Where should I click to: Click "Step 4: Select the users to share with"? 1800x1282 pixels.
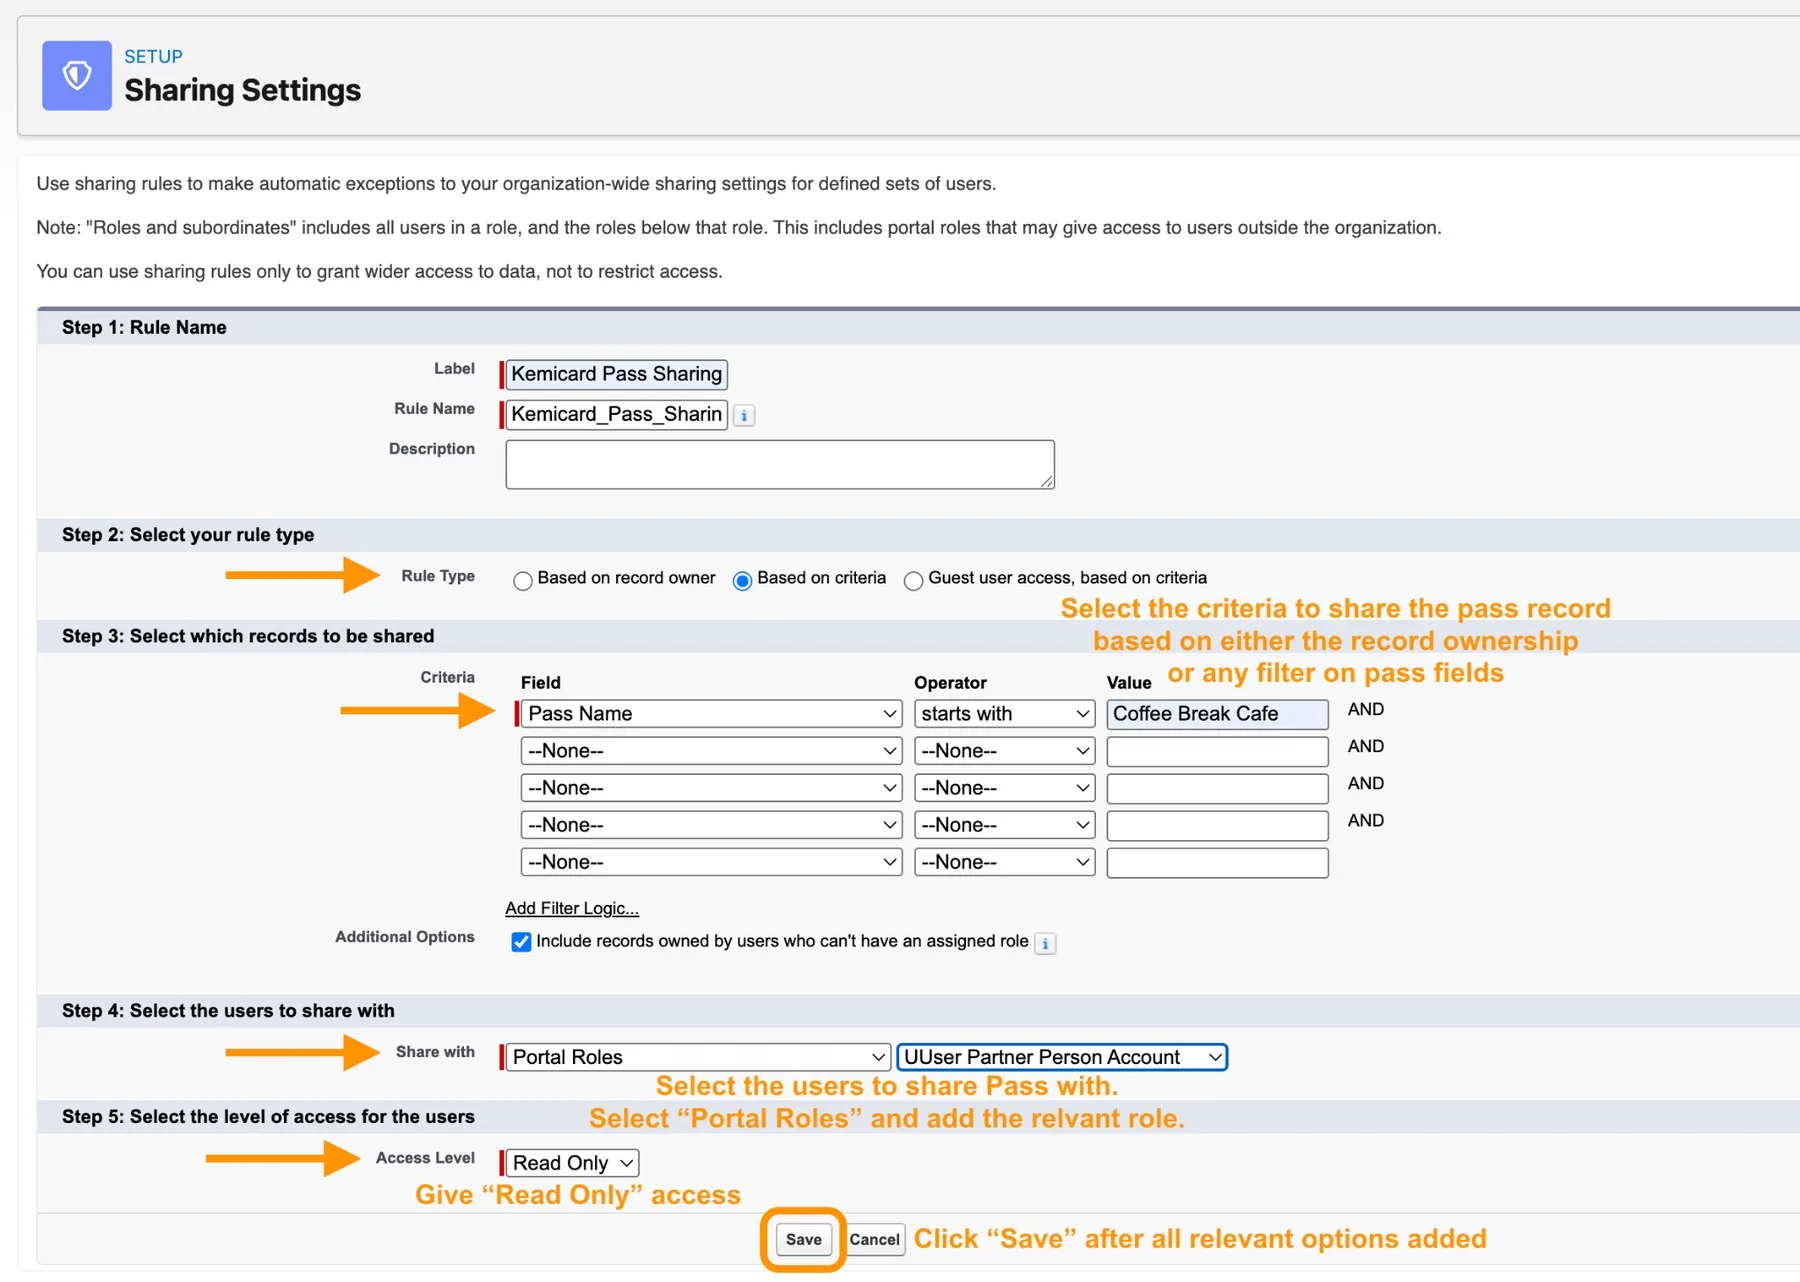click(228, 1011)
